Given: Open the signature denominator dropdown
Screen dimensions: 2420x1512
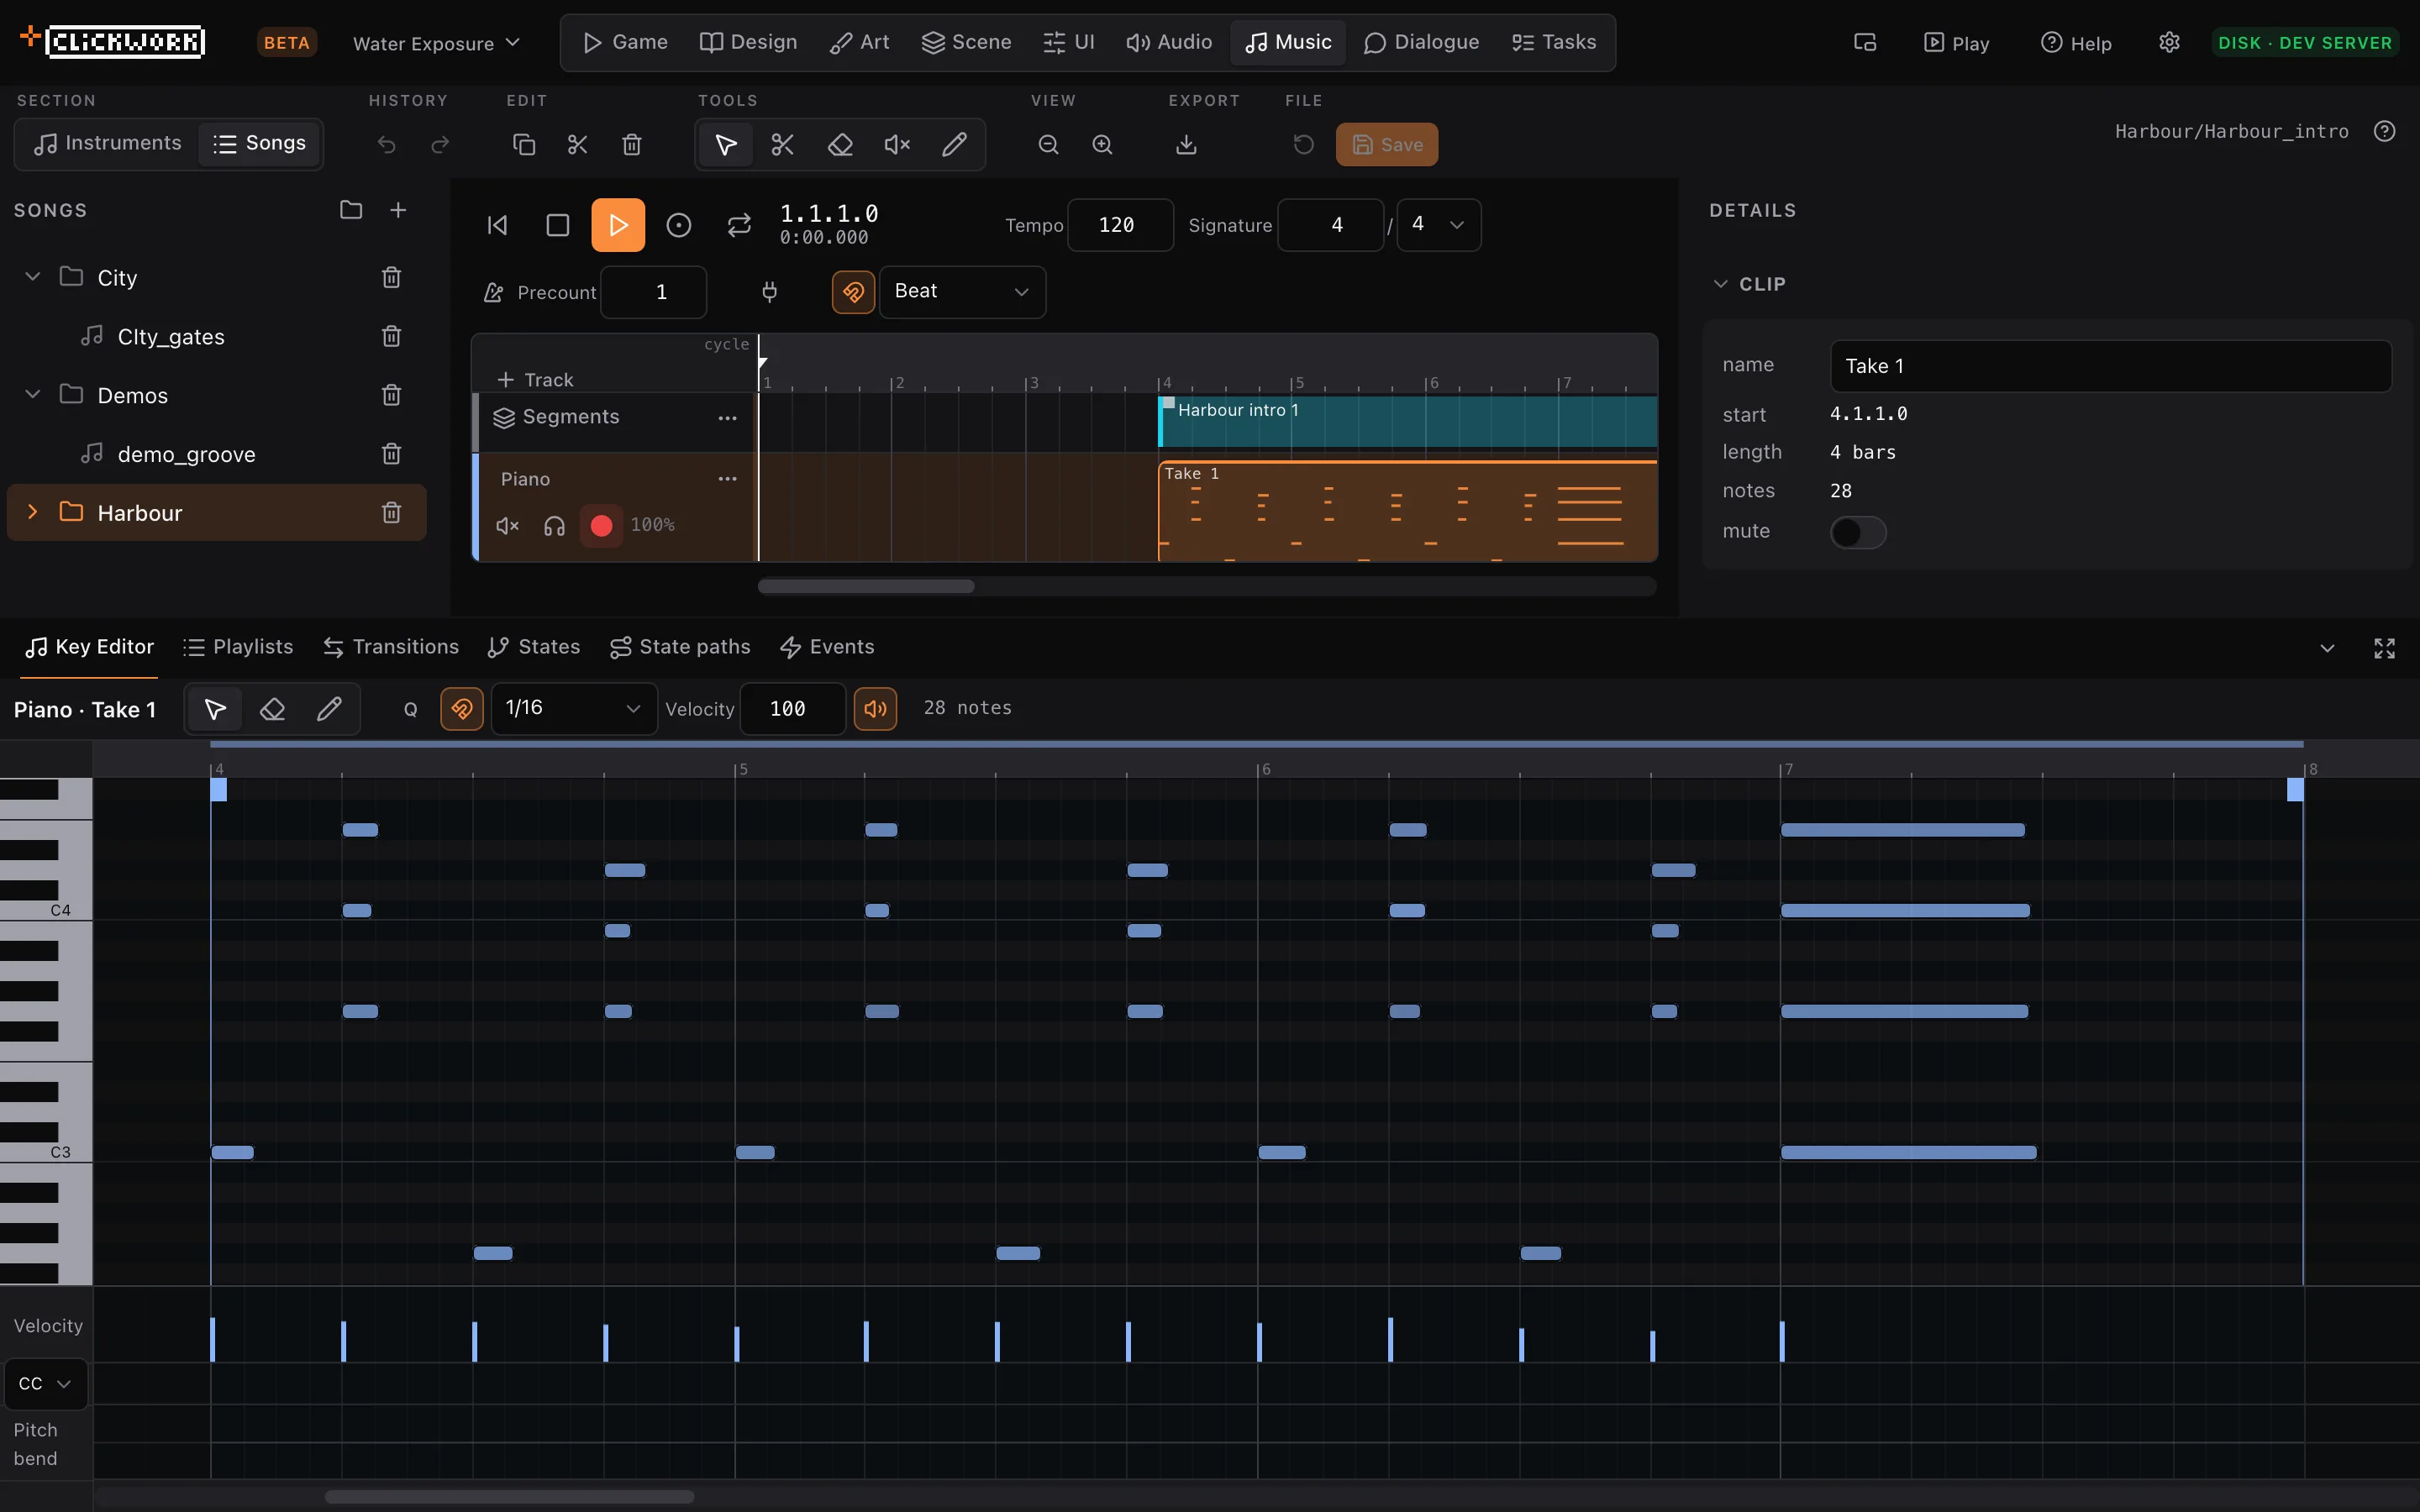Looking at the screenshot, I should (x=1438, y=225).
